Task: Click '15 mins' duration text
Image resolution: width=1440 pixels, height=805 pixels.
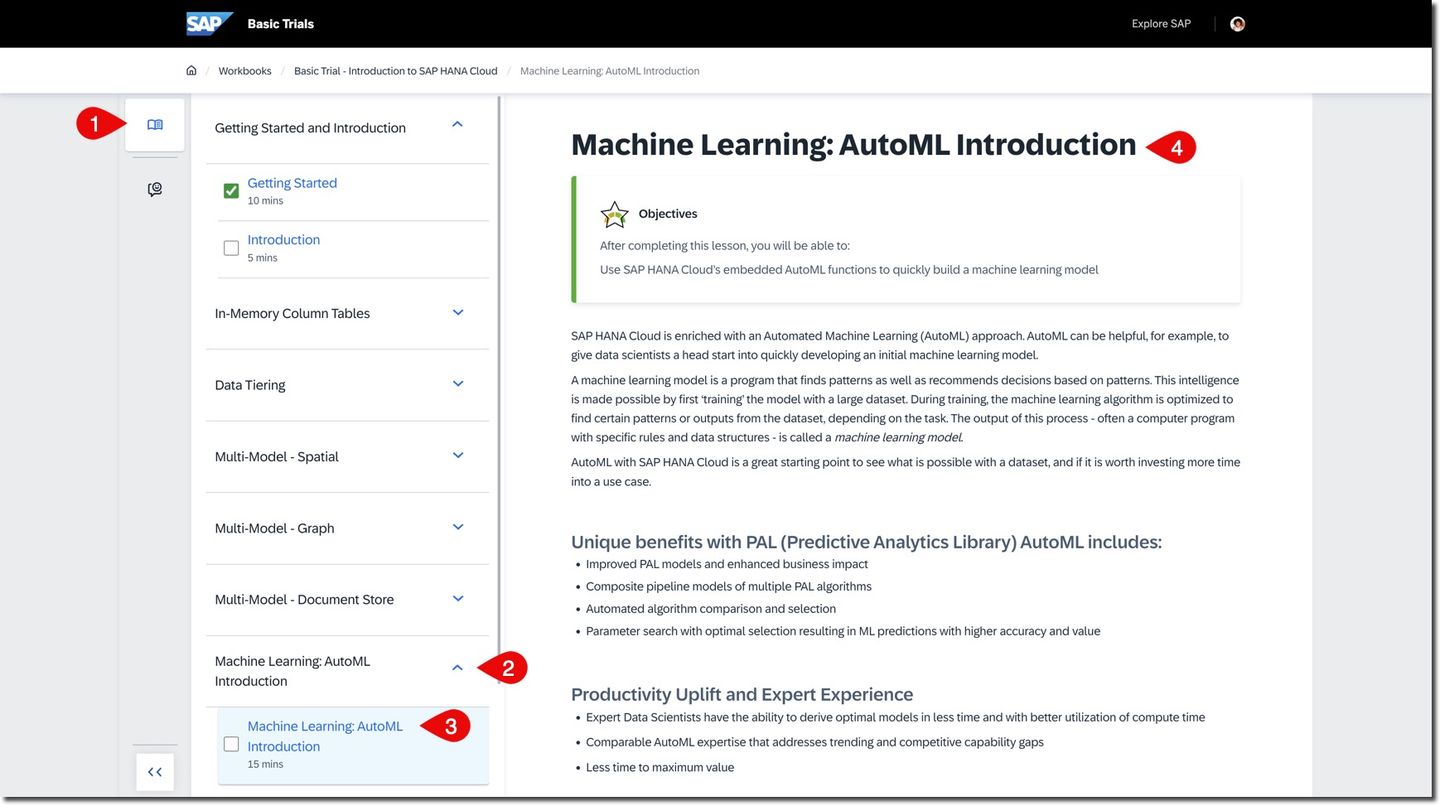Action: [265, 764]
